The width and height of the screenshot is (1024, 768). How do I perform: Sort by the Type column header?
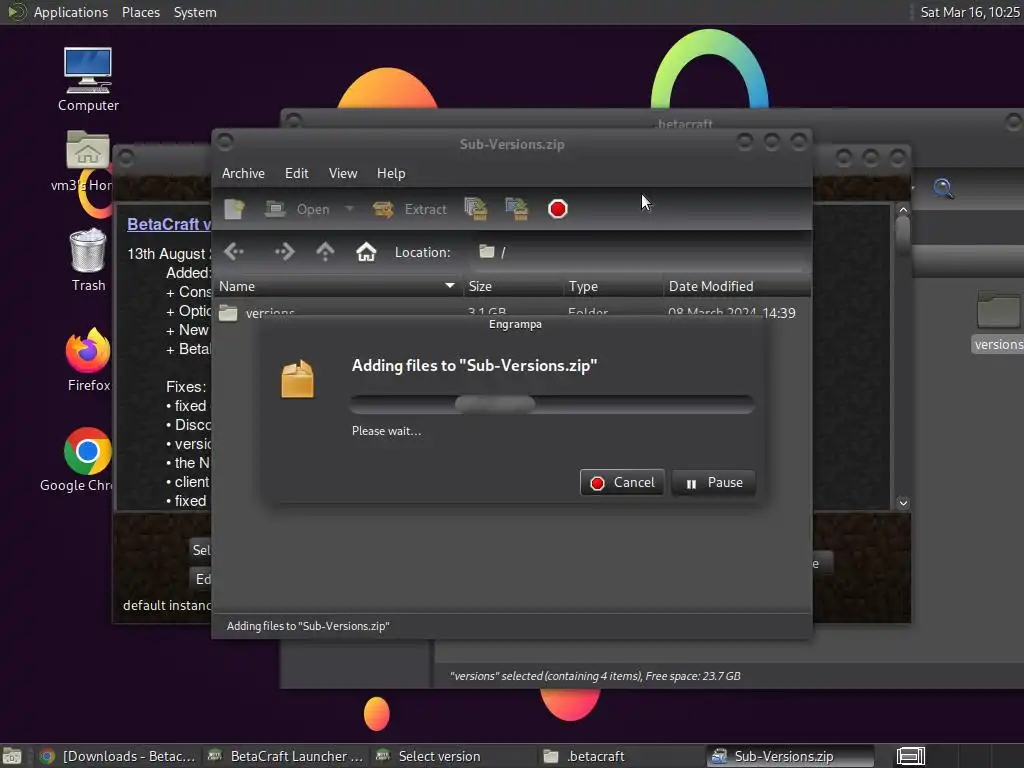pyautogui.click(x=613, y=286)
